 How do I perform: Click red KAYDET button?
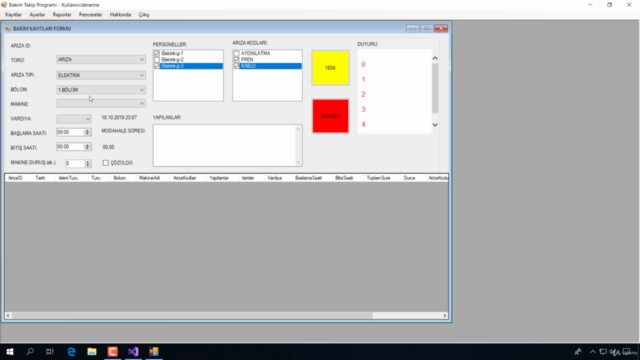[330, 116]
